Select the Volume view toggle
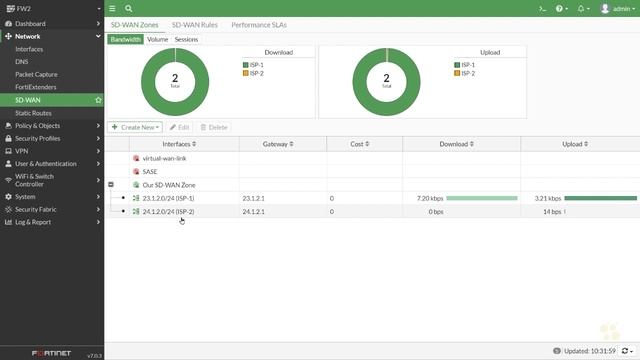 tap(158, 39)
